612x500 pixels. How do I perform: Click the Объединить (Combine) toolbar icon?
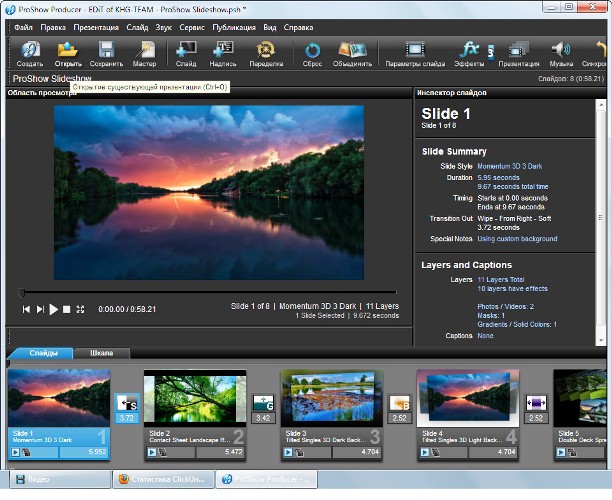click(352, 51)
